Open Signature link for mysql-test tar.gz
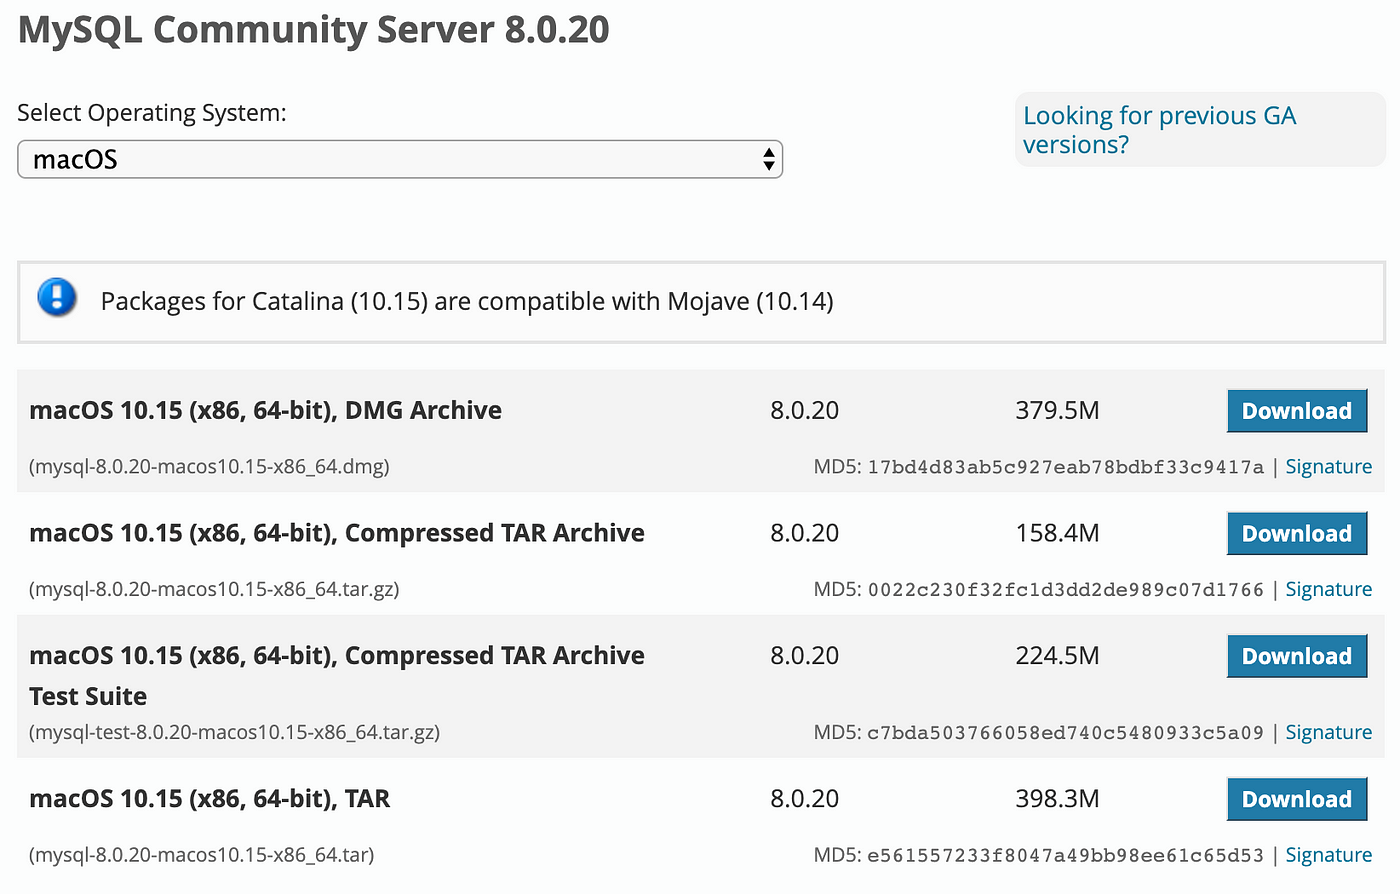This screenshot has width=1400, height=894. point(1328,733)
